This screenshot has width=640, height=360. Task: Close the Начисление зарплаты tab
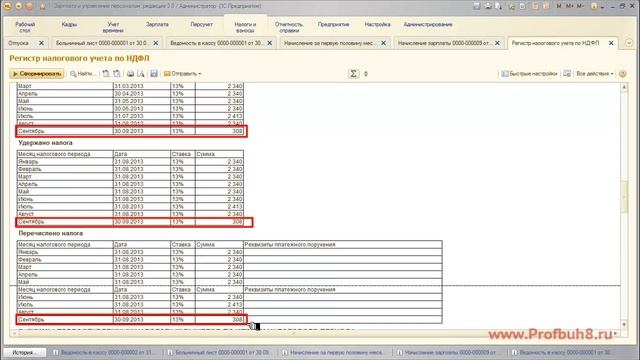click(497, 43)
